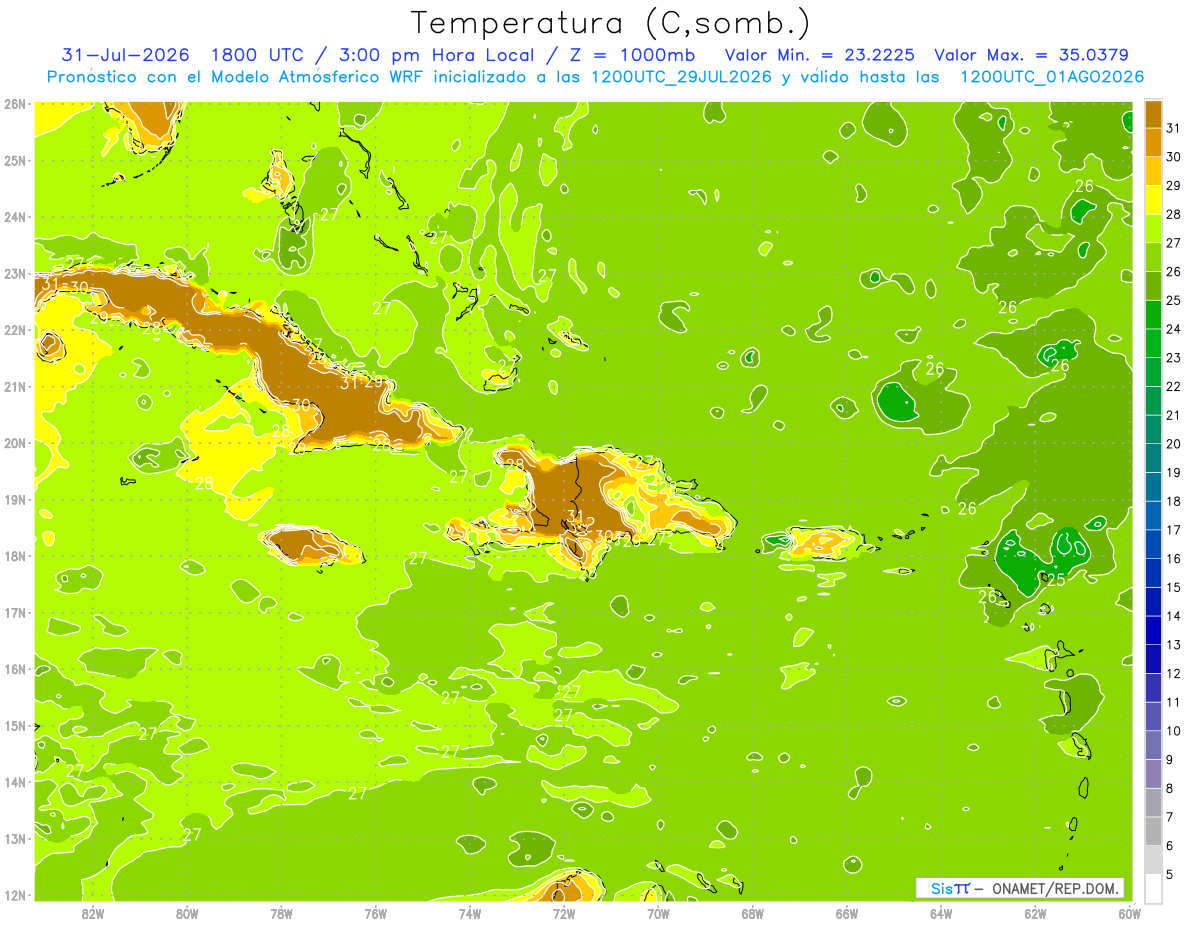Viewport: 1200px width, 927px height.
Task: Click the "14N" latitude axis label
Action: (15, 782)
